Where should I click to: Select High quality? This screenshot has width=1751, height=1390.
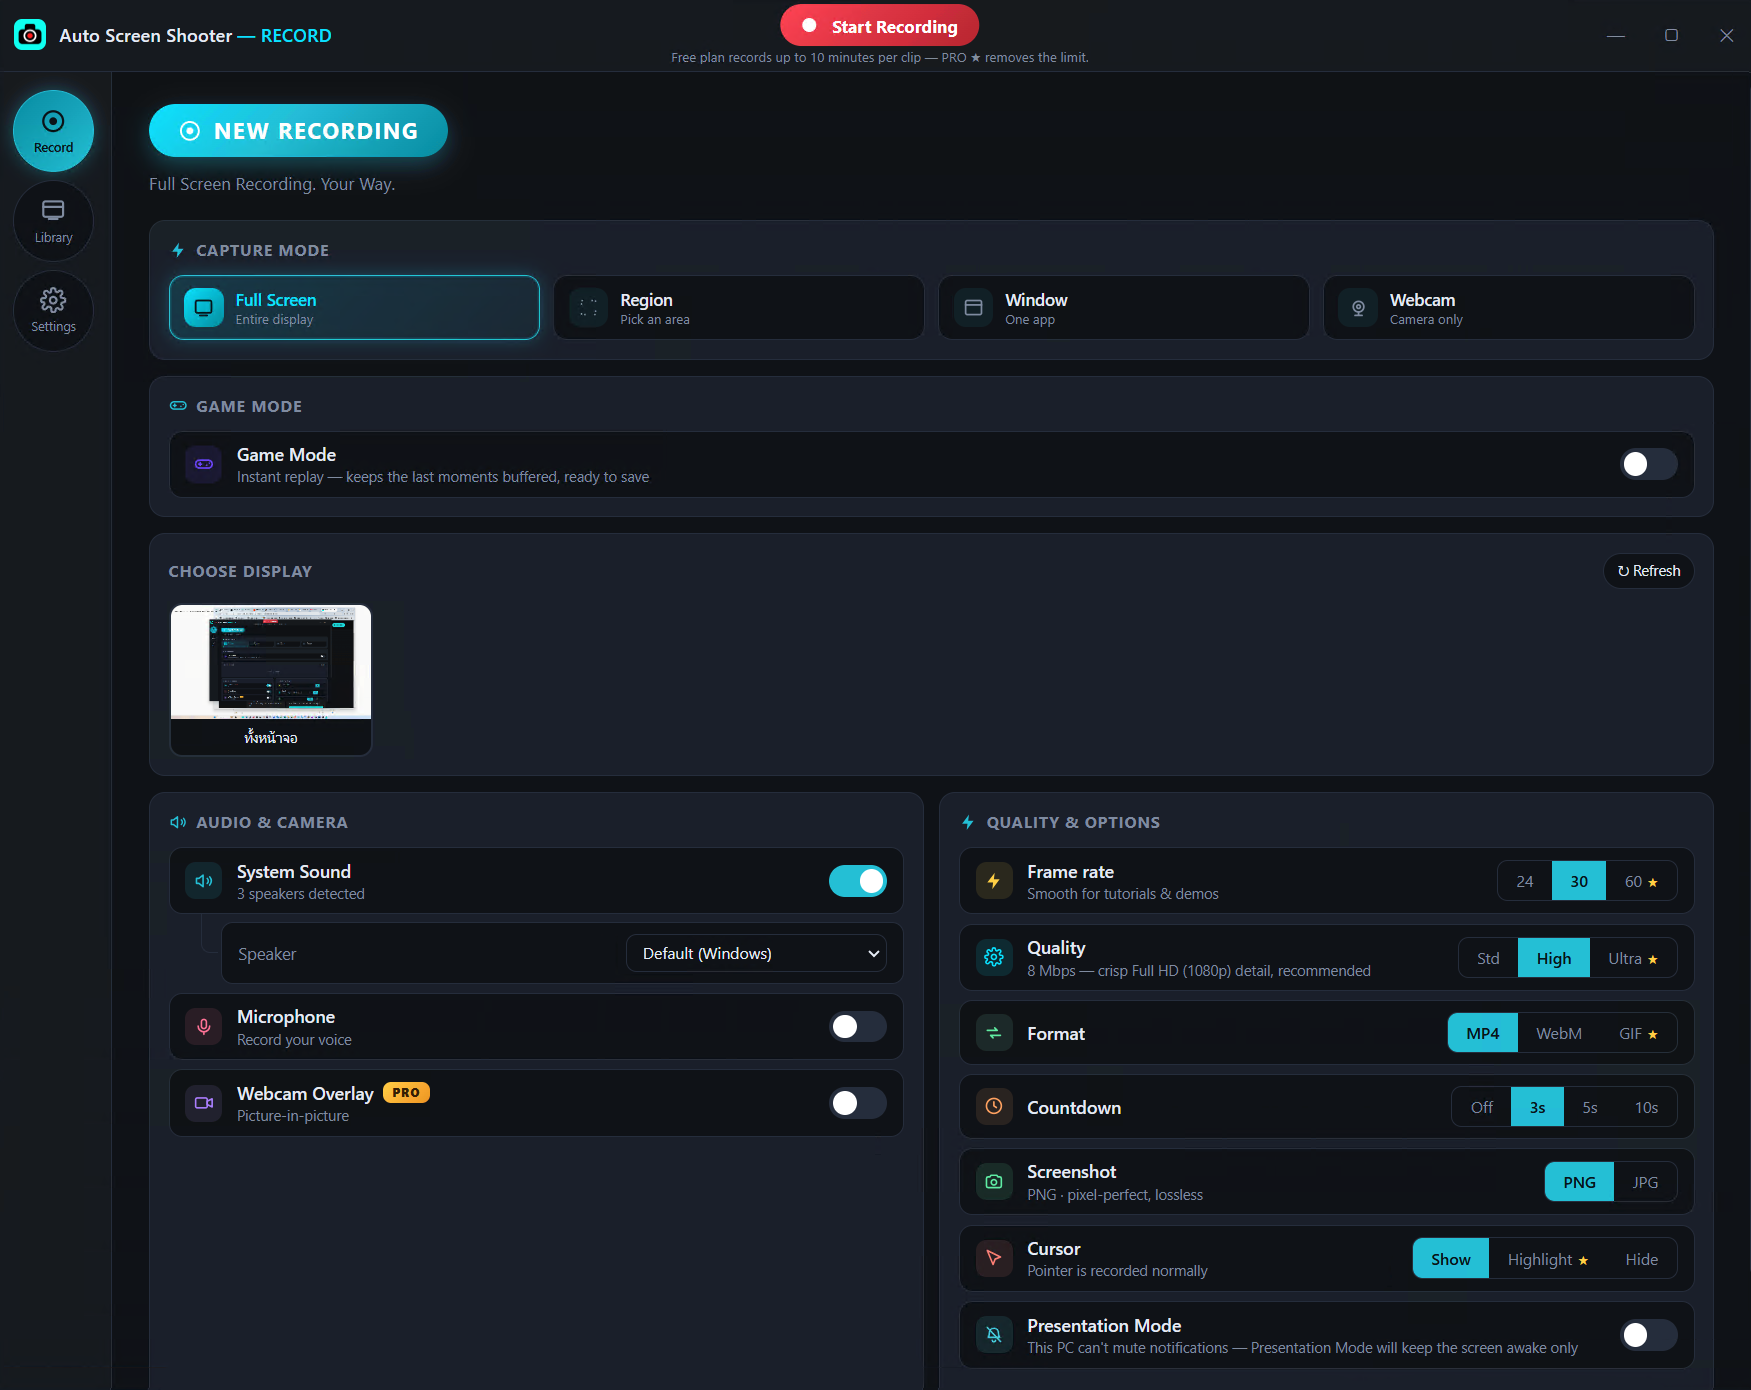click(1554, 958)
